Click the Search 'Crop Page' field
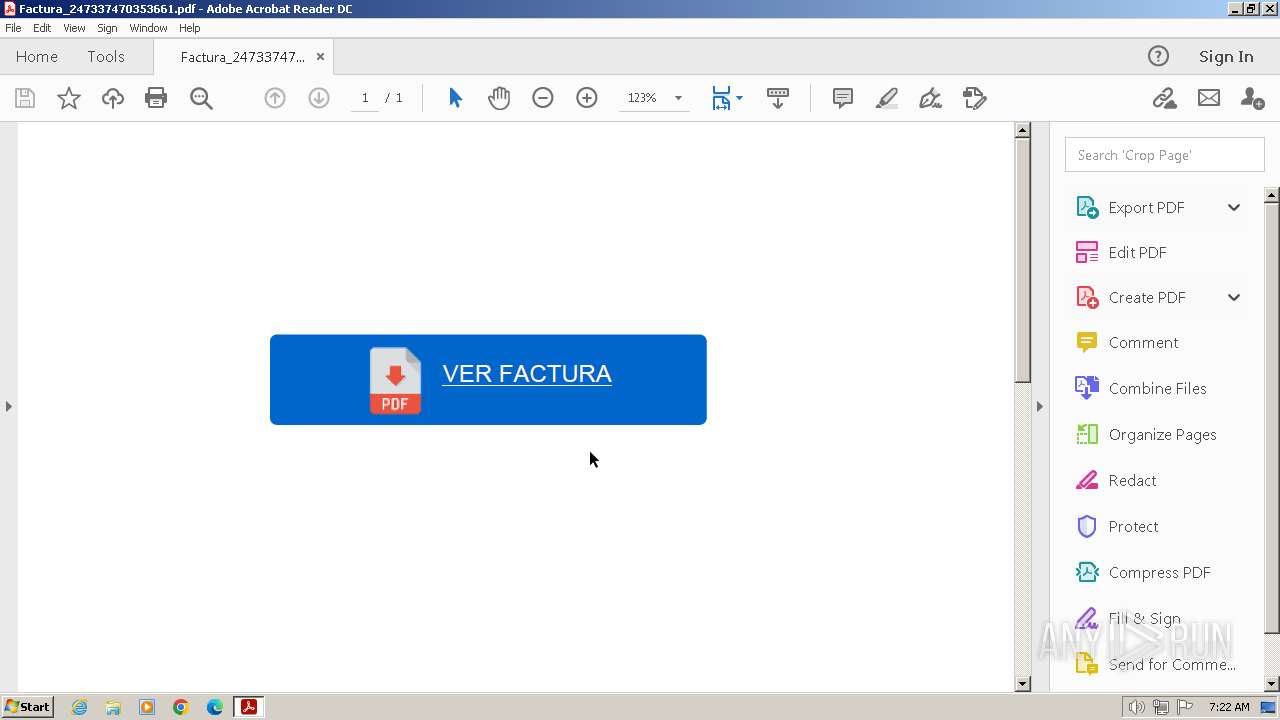Screen dimensions: 1280x720 [1164, 155]
